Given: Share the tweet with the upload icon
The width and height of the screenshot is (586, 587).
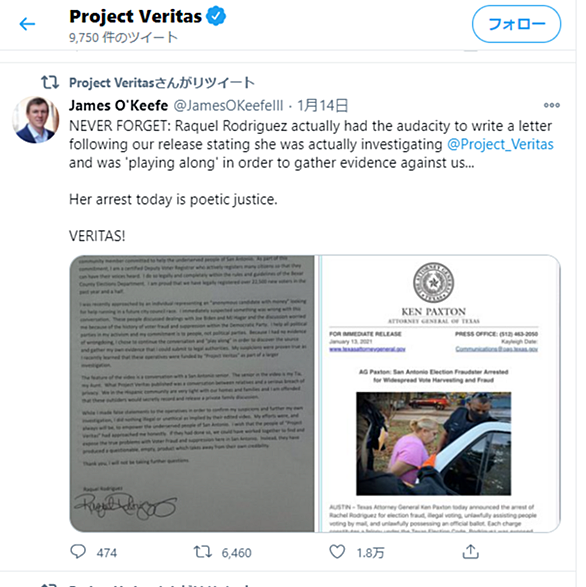Looking at the screenshot, I should point(471,552).
